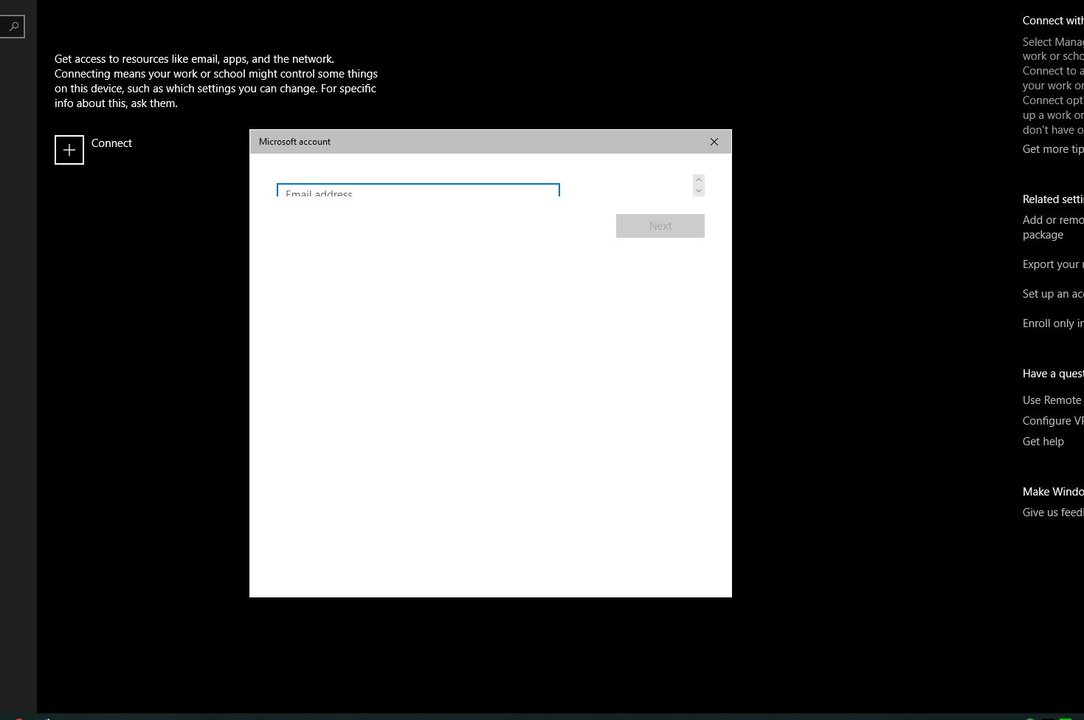Click the Microsoft account title text
This screenshot has width=1084, height=720.
tap(295, 142)
